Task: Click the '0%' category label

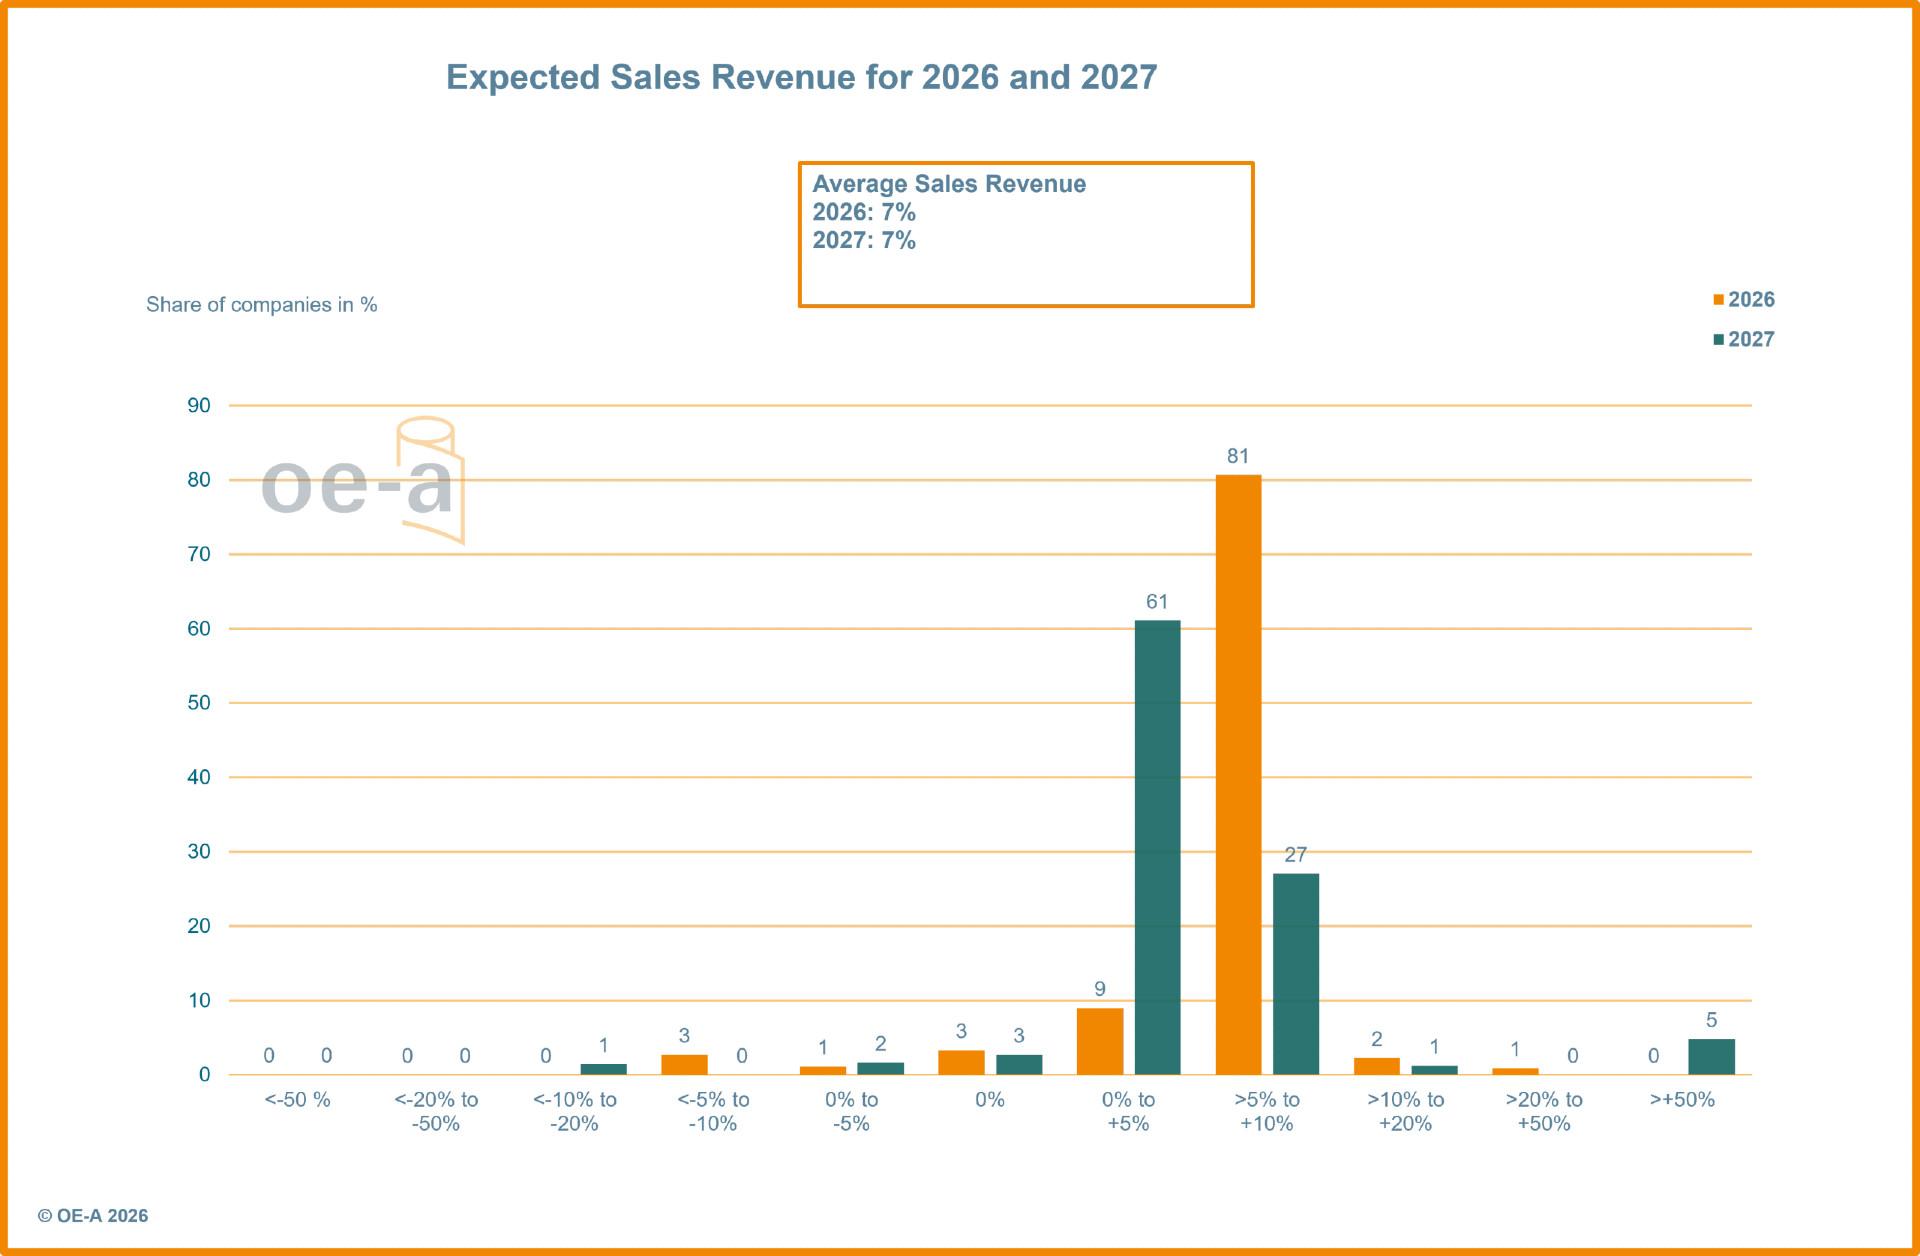Action: (x=990, y=1100)
